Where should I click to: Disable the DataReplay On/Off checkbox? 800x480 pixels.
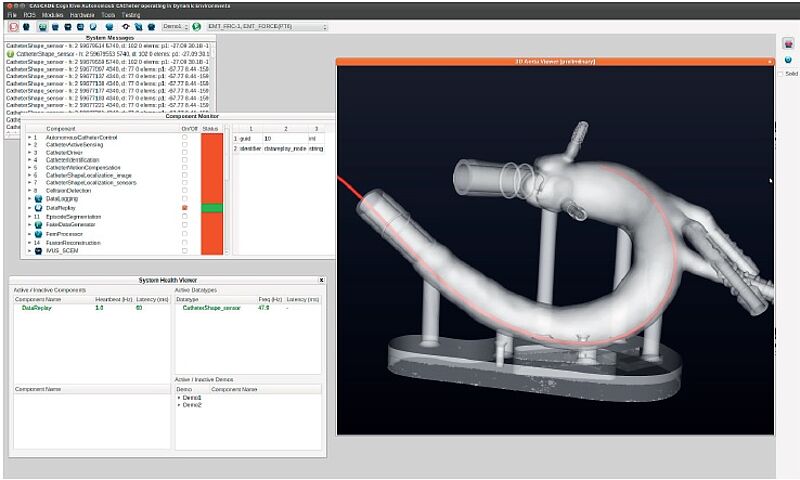click(184, 208)
